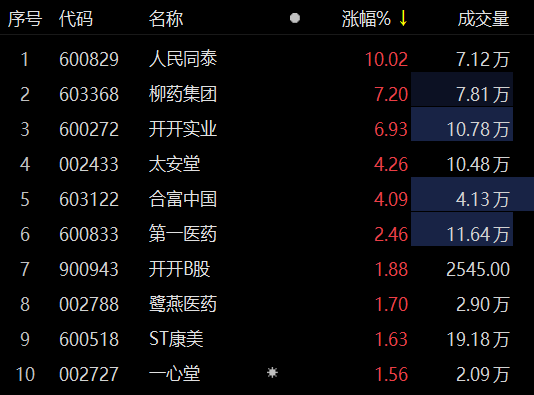534x395 pixels.
Task: Click the 6.93 percent gain value
Action: (x=391, y=130)
